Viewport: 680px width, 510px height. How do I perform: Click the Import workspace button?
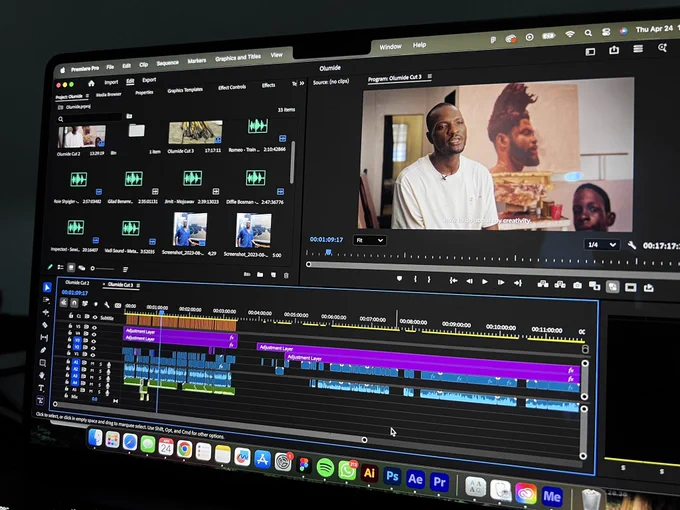tap(111, 82)
